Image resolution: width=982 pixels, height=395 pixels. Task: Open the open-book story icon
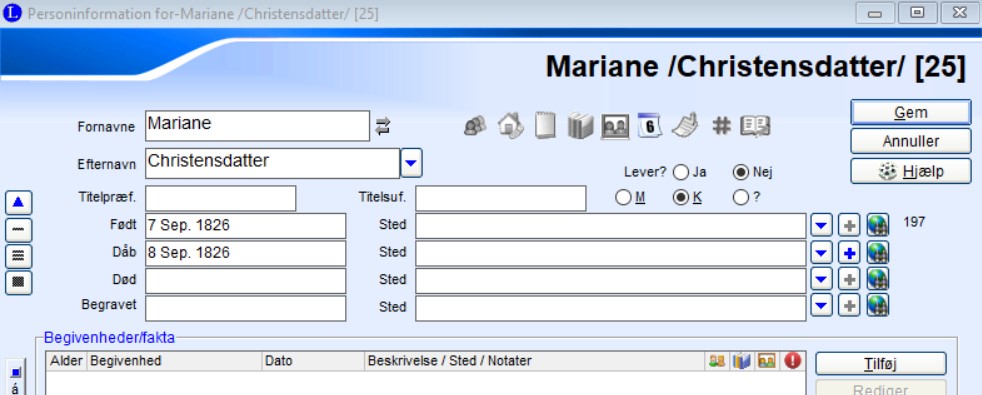click(755, 126)
